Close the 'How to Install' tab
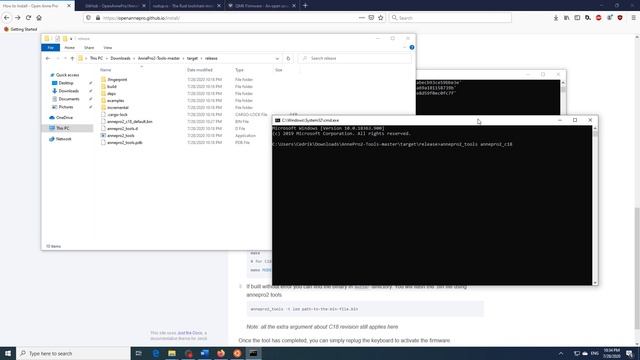Image resolution: width=640 pixels, height=360 pixels. pos(69,6)
